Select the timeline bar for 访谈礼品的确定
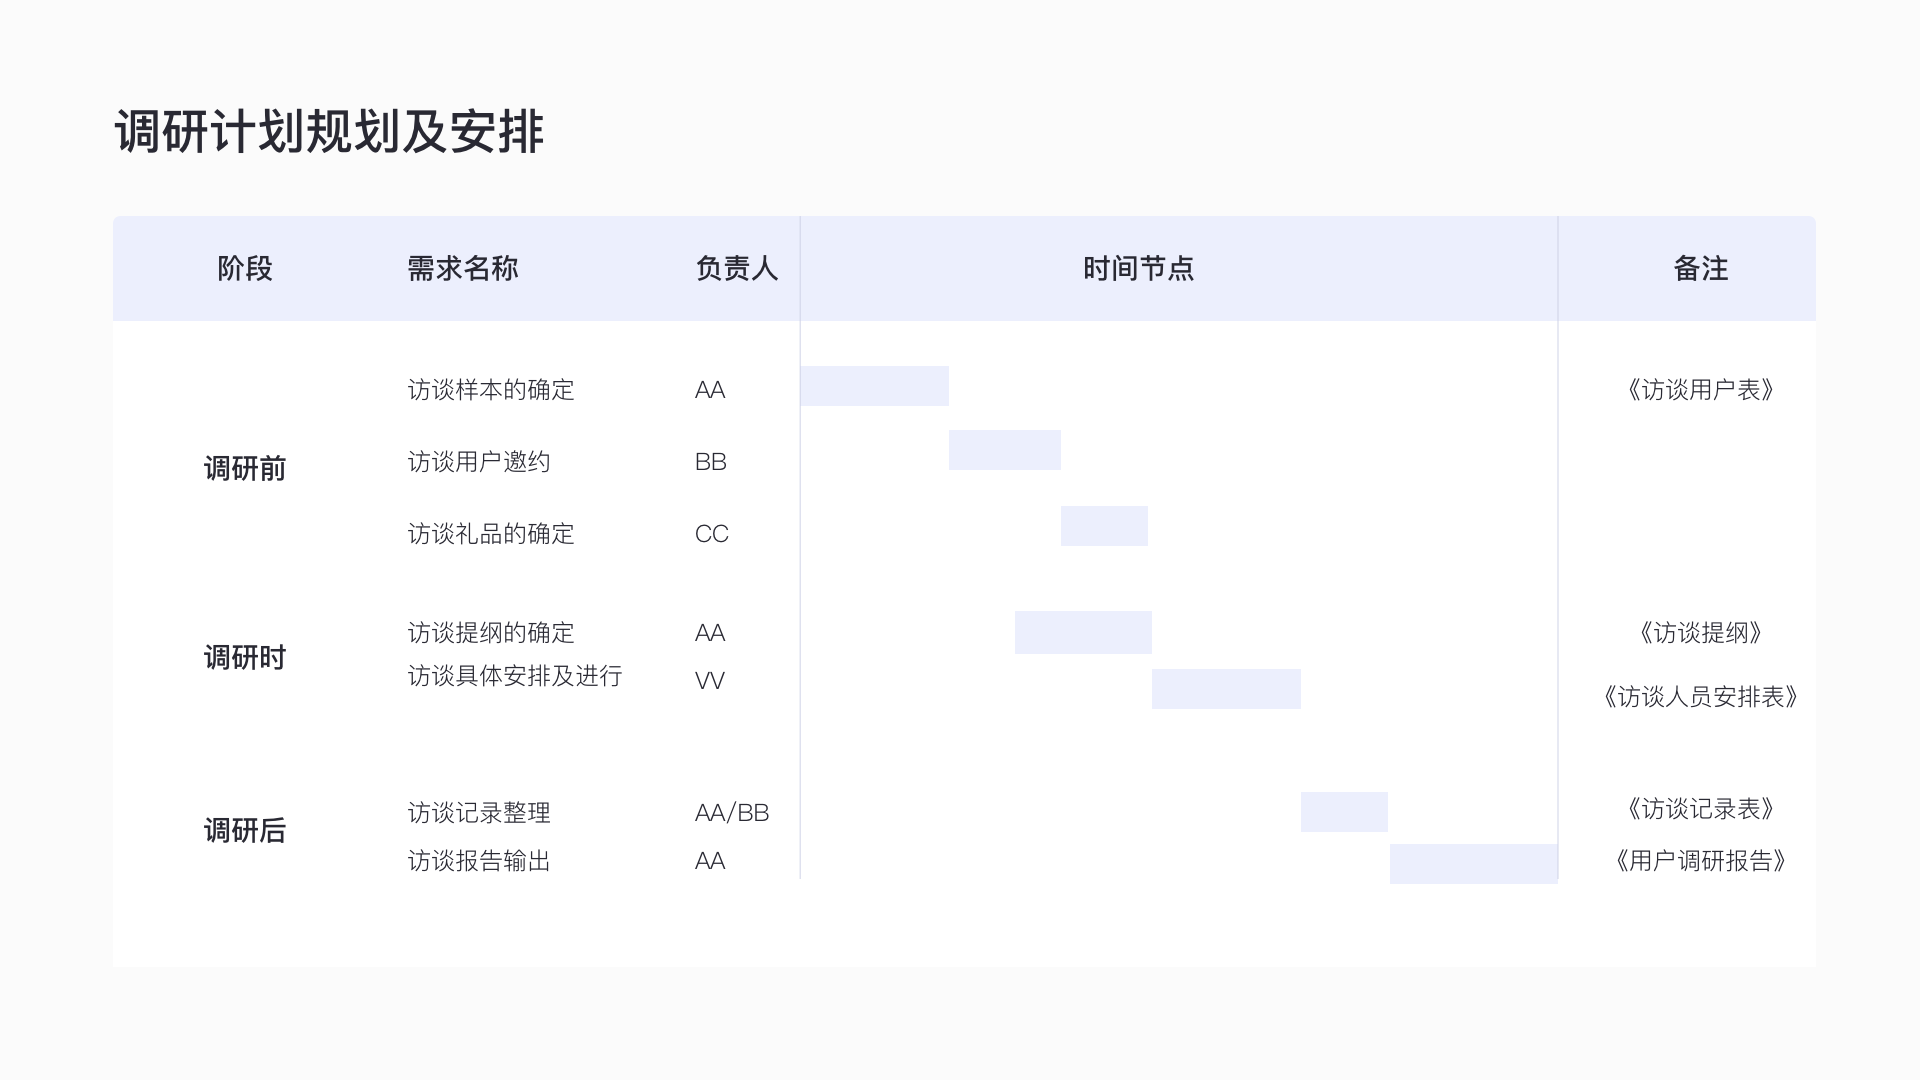Image resolution: width=1920 pixels, height=1080 pixels. [x=1104, y=526]
